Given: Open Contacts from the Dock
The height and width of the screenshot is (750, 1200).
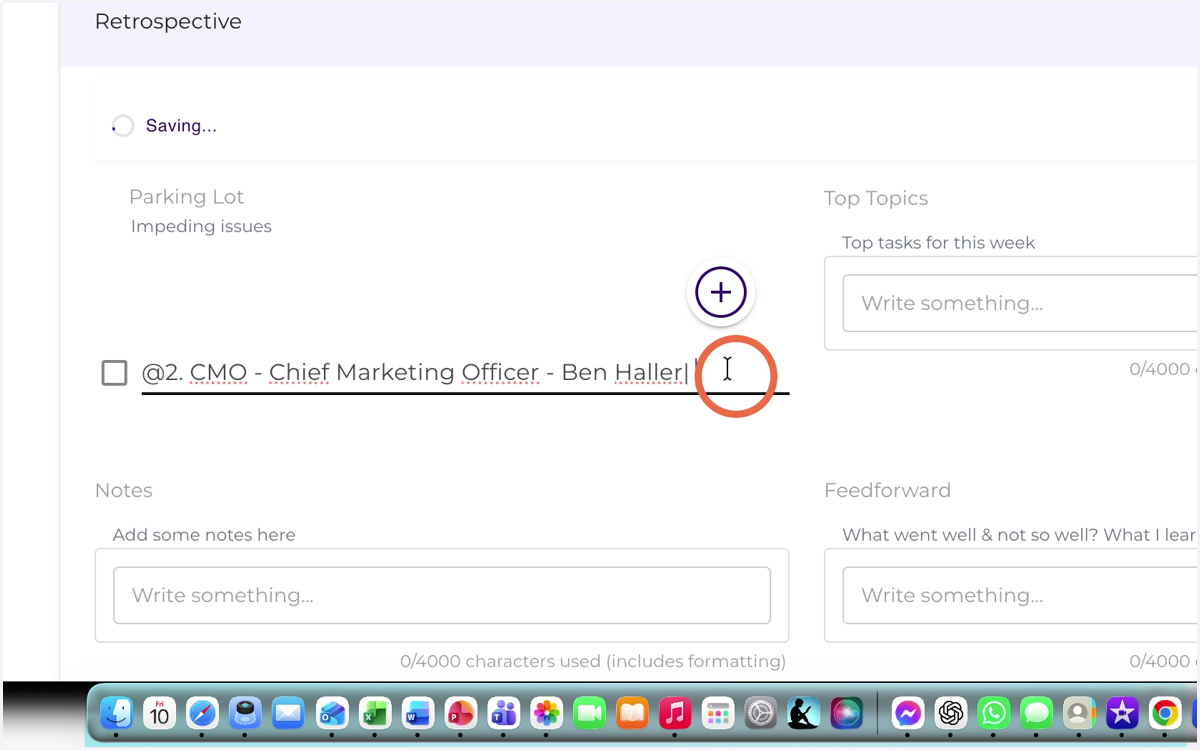Looking at the screenshot, I should pos(1079,712).
